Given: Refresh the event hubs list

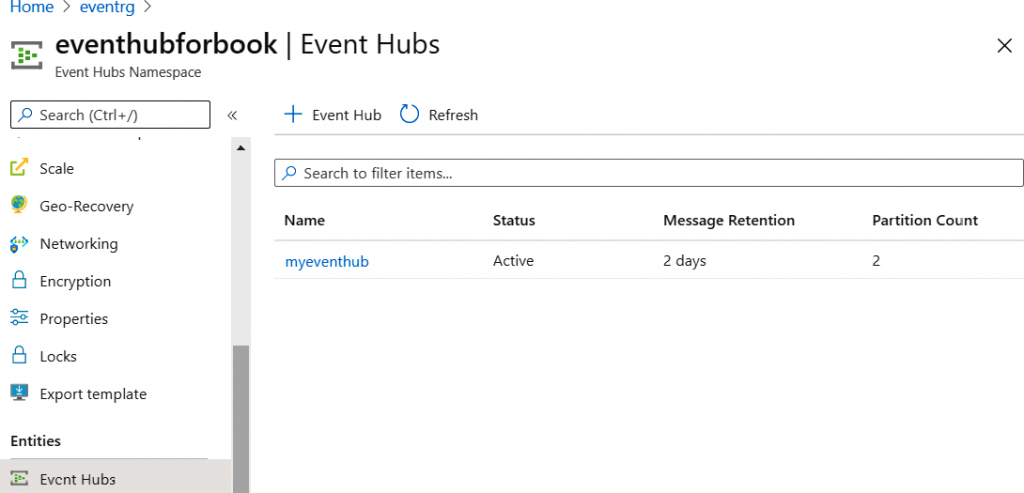Looking at the screenshot, I should coord(439,115).
